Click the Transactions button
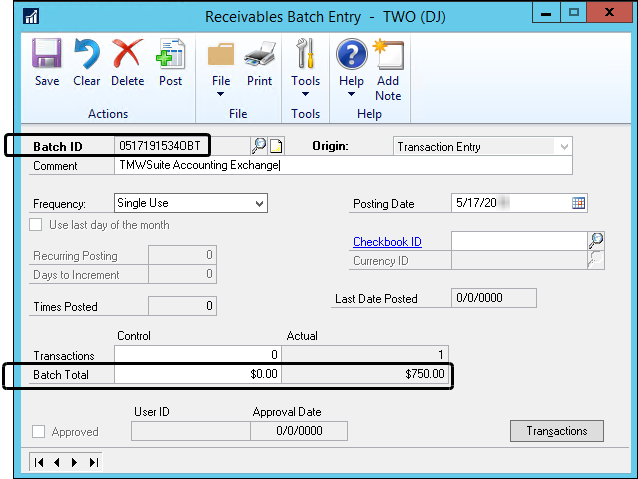Screen dimensions: 638x479 [557, 431]
